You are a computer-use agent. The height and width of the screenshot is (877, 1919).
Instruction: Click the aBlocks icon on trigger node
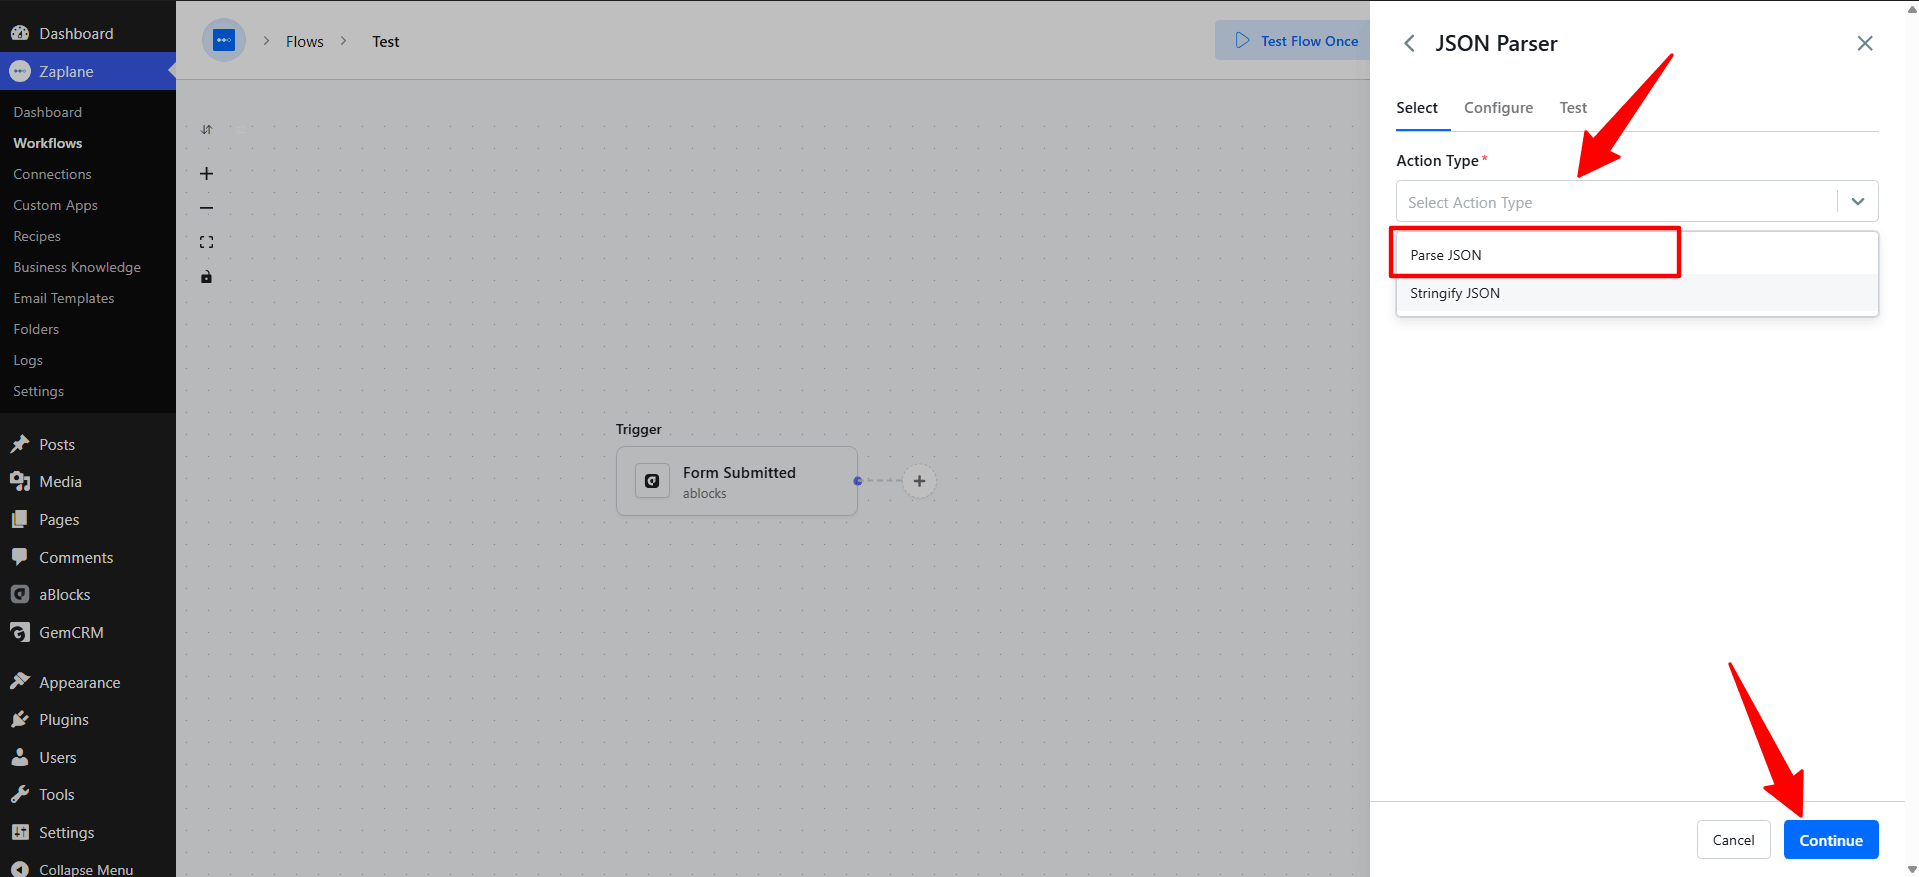652,481
